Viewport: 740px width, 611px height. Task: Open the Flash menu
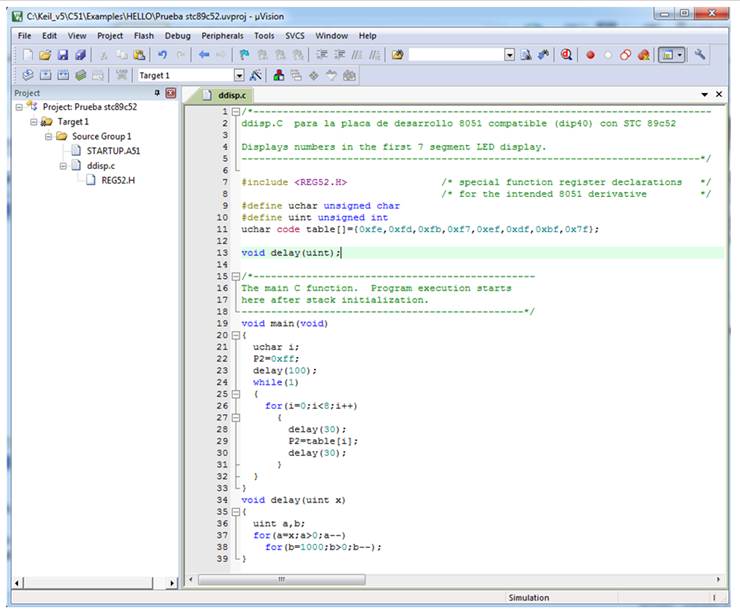[x=144, y=36]
